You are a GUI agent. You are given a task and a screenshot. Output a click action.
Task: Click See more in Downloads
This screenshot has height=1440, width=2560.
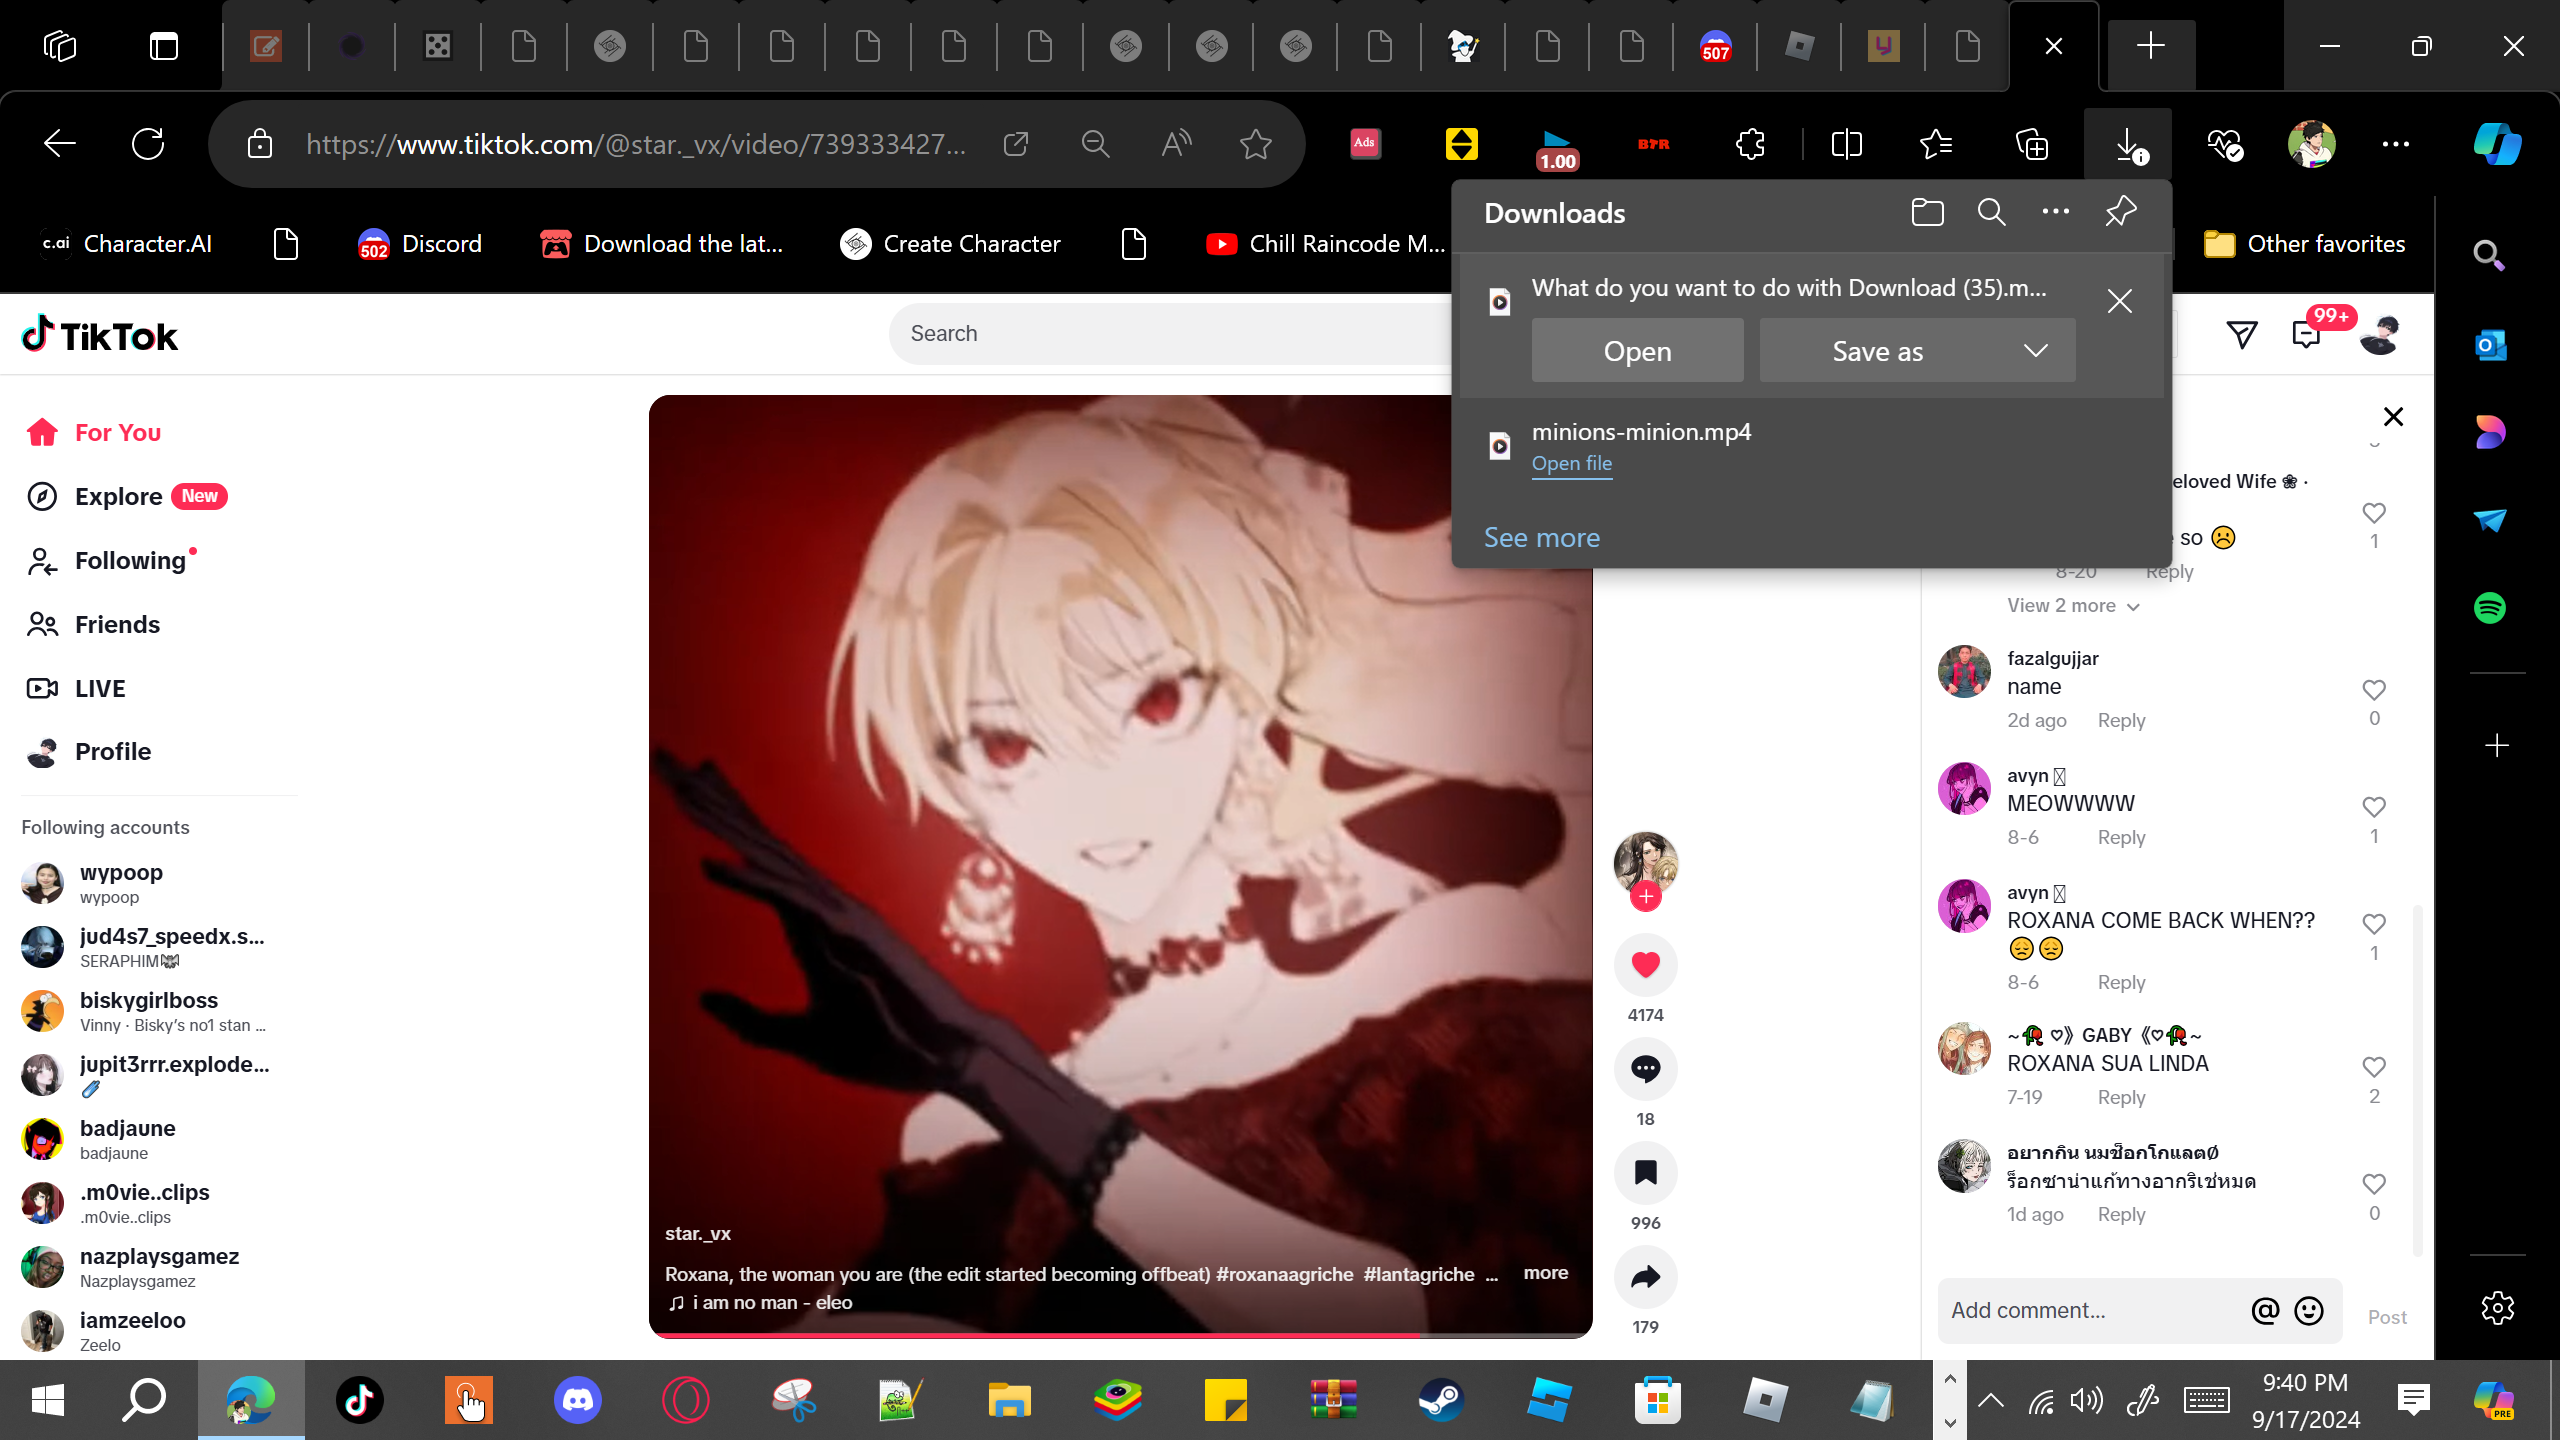1541,538
